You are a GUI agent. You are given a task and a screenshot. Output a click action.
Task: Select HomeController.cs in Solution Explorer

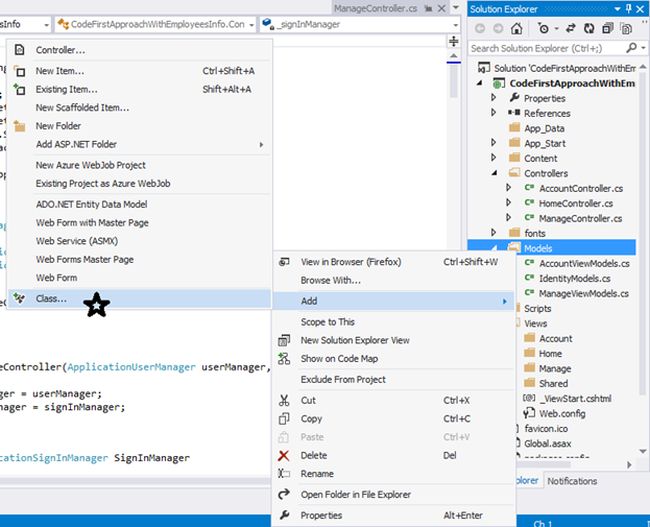[x=576, y=203]
